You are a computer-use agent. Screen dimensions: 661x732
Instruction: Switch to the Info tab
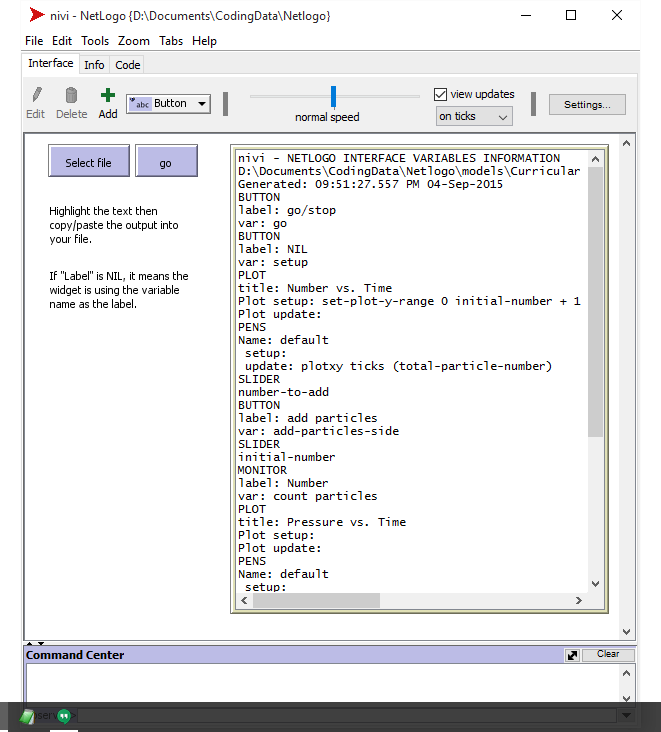pos(94,65)
